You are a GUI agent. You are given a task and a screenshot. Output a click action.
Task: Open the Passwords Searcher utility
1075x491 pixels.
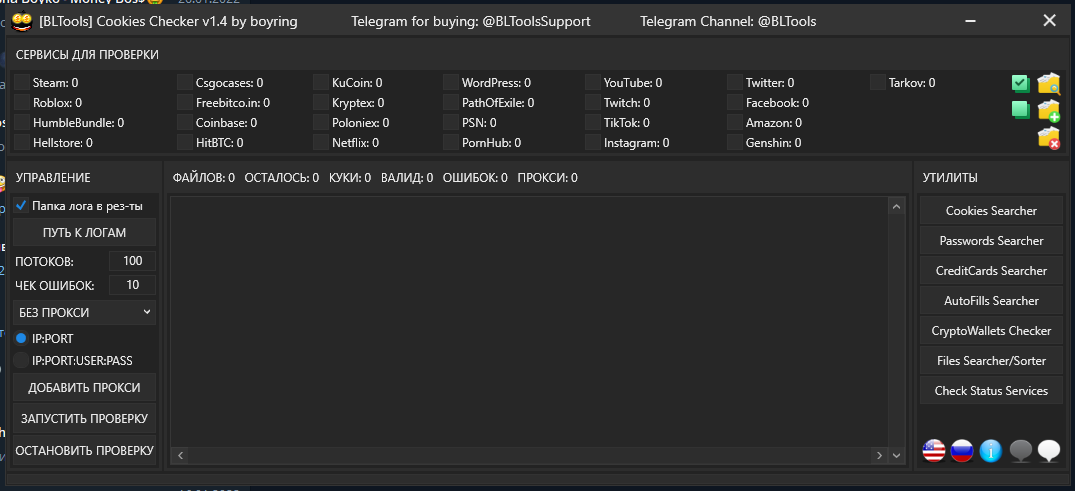pos(991,241)
